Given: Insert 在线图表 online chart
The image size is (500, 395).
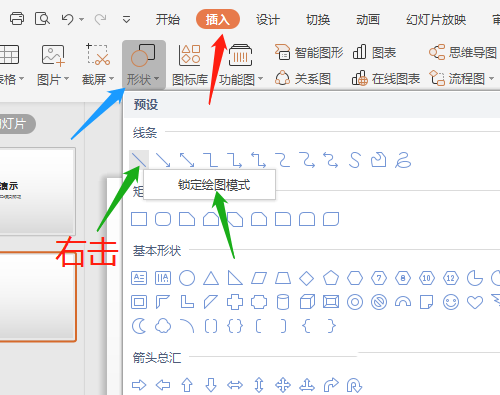Looking at the screenshot, I should pos(386,79).
